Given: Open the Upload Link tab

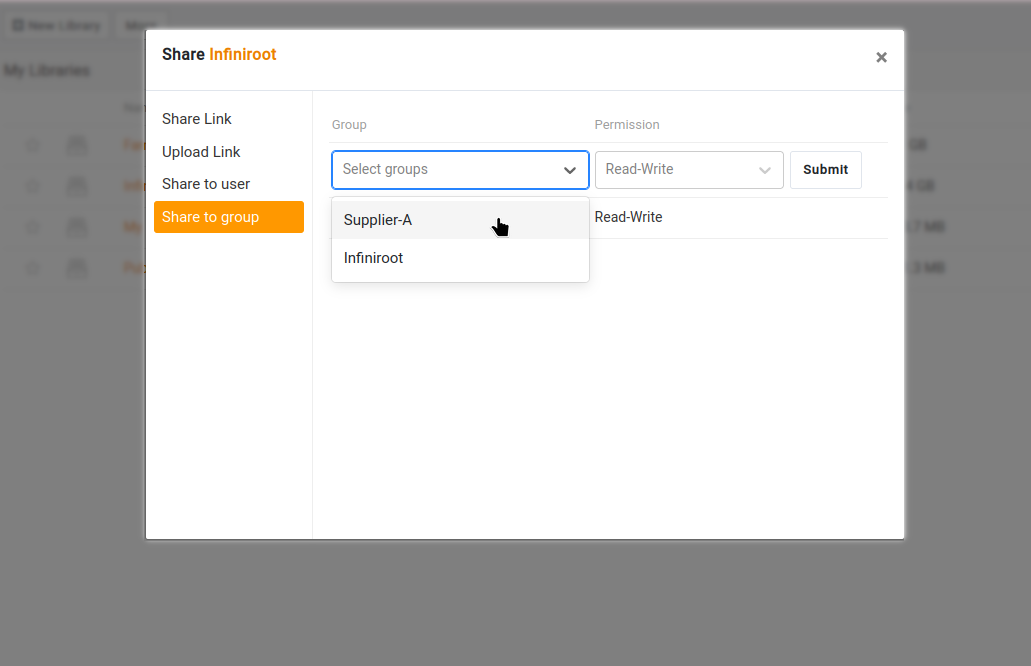Looking at the screenshot, I should coord(201,152).
